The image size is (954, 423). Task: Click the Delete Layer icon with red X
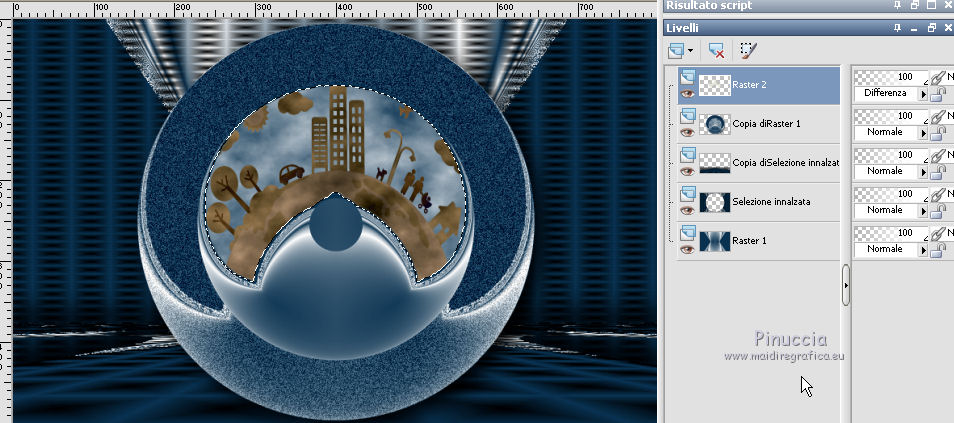pyautogui.click(x=716, y=49)
